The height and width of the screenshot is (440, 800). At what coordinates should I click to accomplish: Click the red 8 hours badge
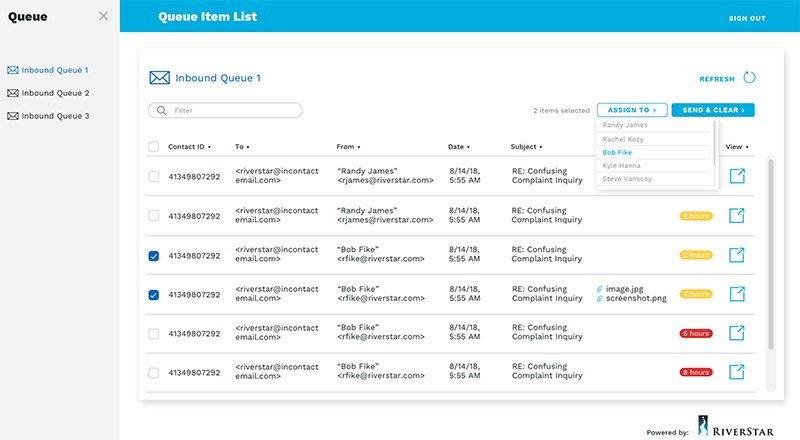[695, 372]
